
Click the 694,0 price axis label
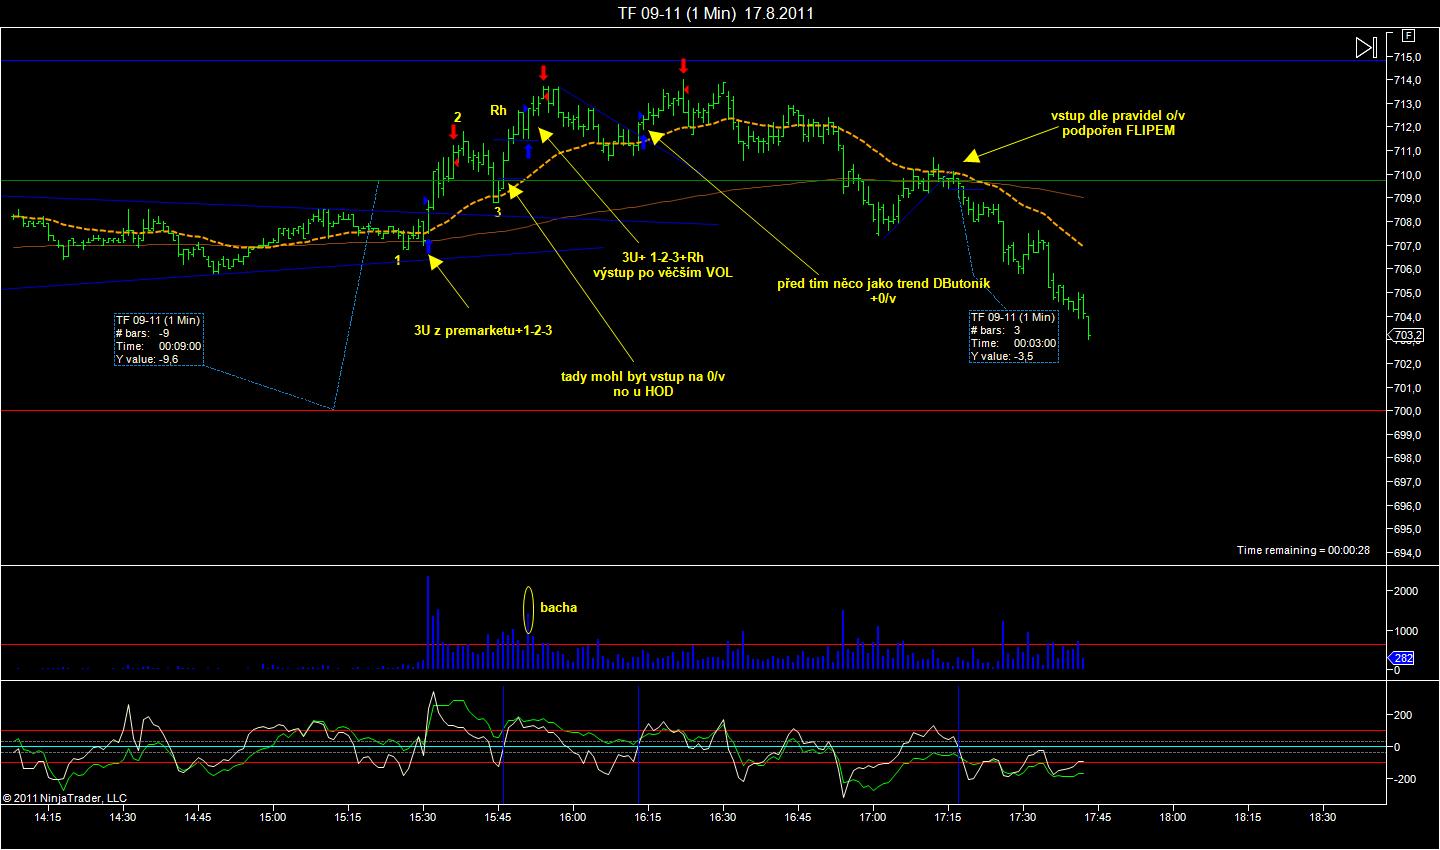pyautogui.click(x=1408, y=553)
